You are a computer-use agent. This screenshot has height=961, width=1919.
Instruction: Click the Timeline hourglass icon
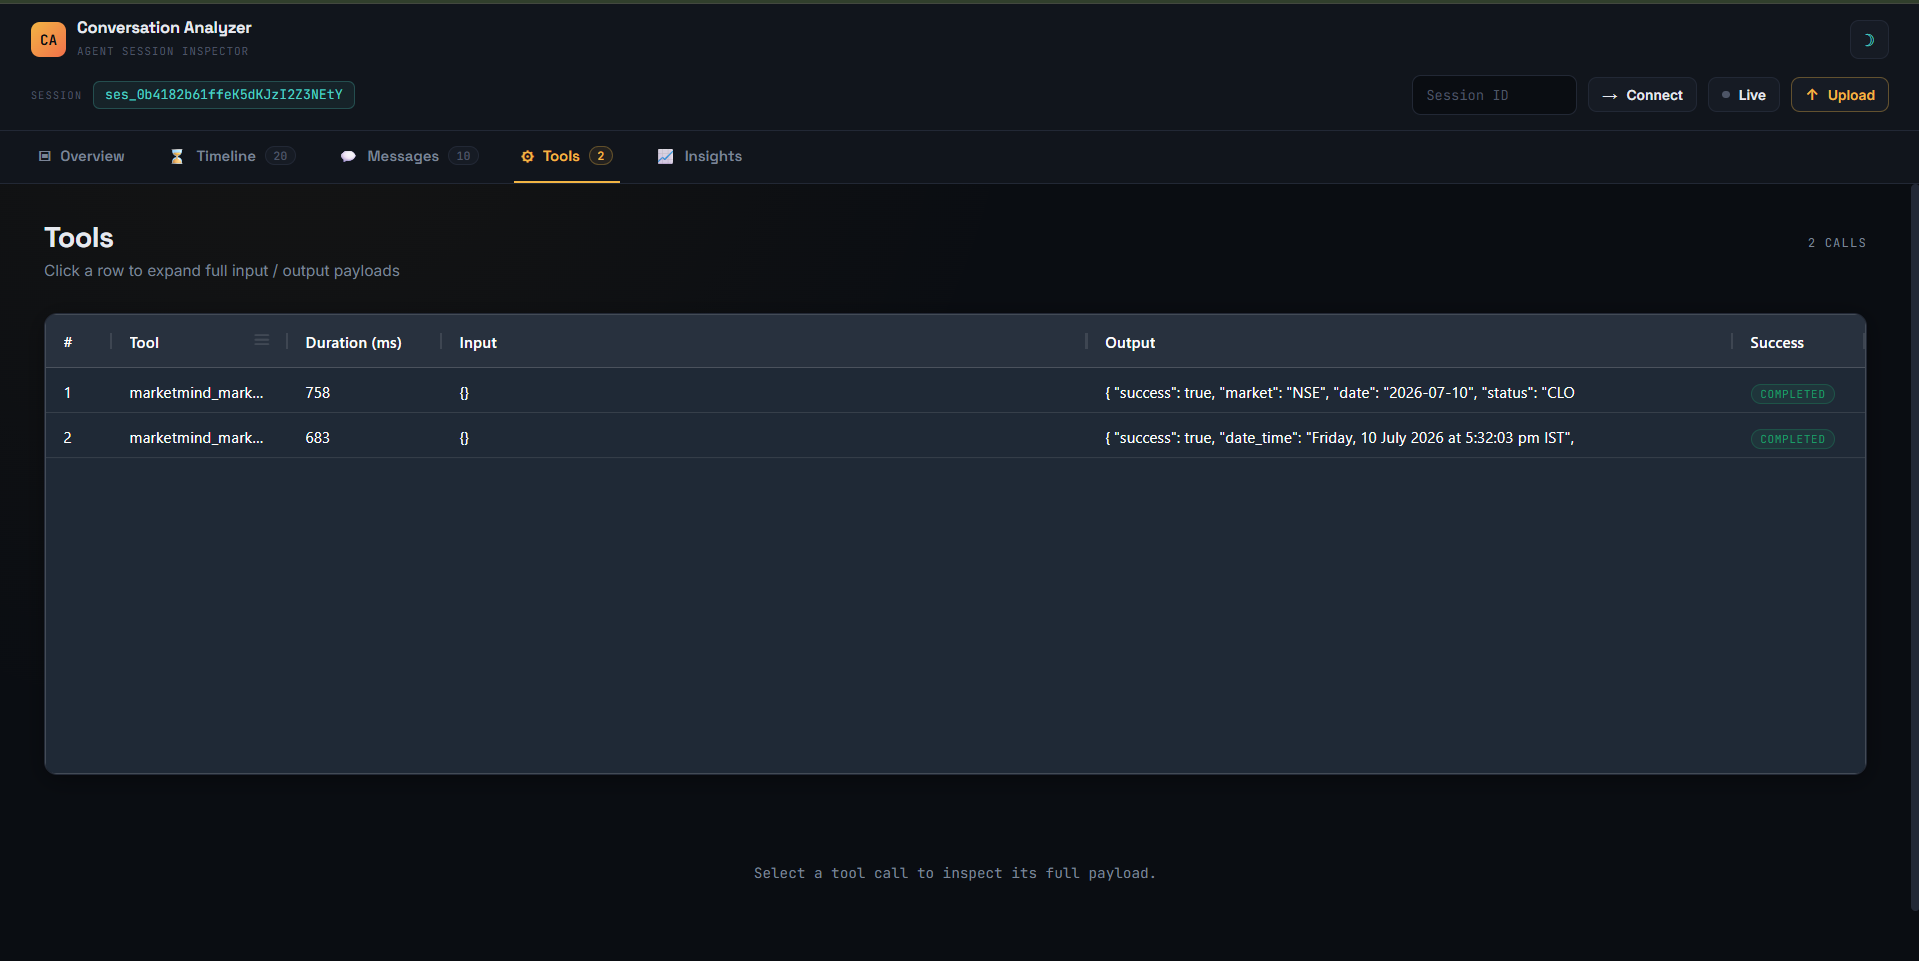coord(177,156)
